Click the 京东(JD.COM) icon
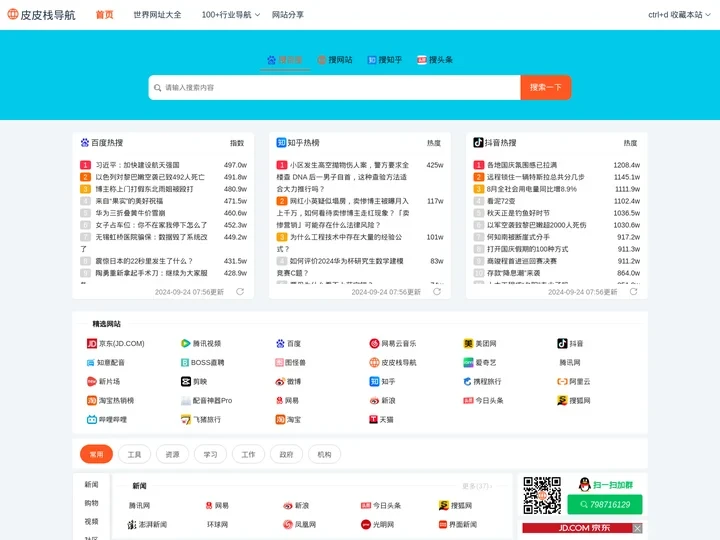 (92, 343)
